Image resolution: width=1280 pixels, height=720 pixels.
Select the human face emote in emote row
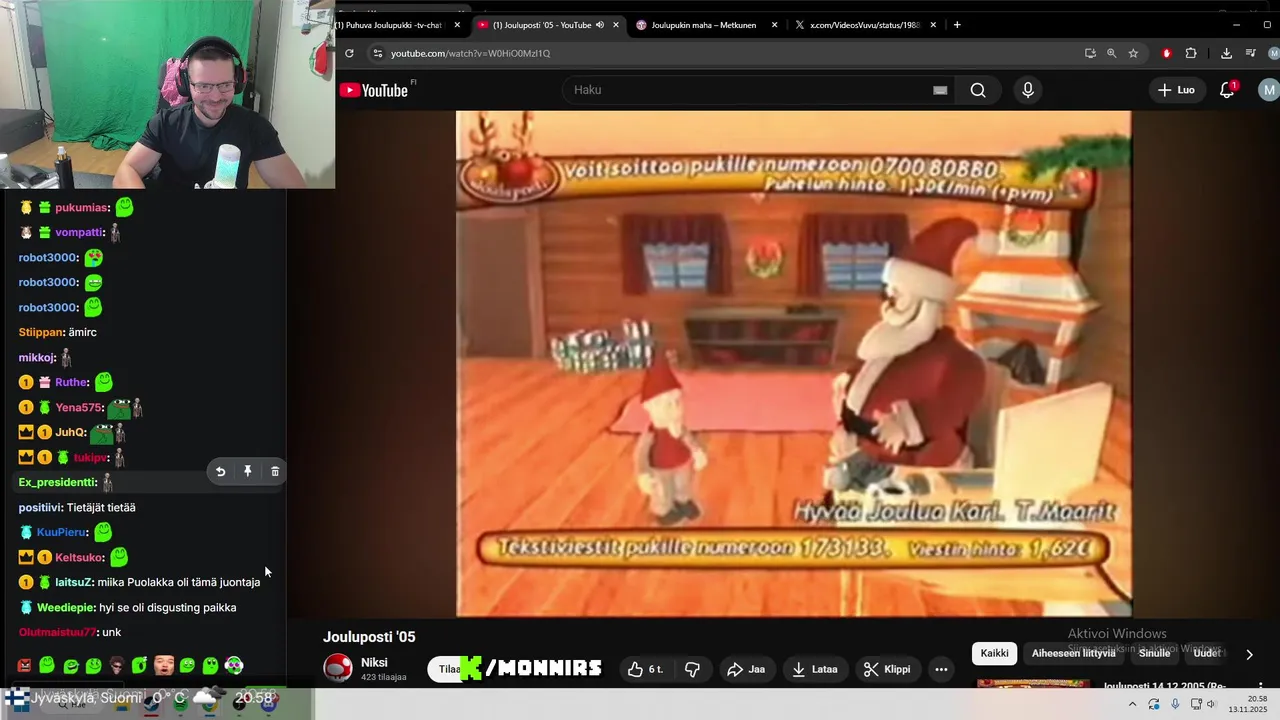(164, 665)
